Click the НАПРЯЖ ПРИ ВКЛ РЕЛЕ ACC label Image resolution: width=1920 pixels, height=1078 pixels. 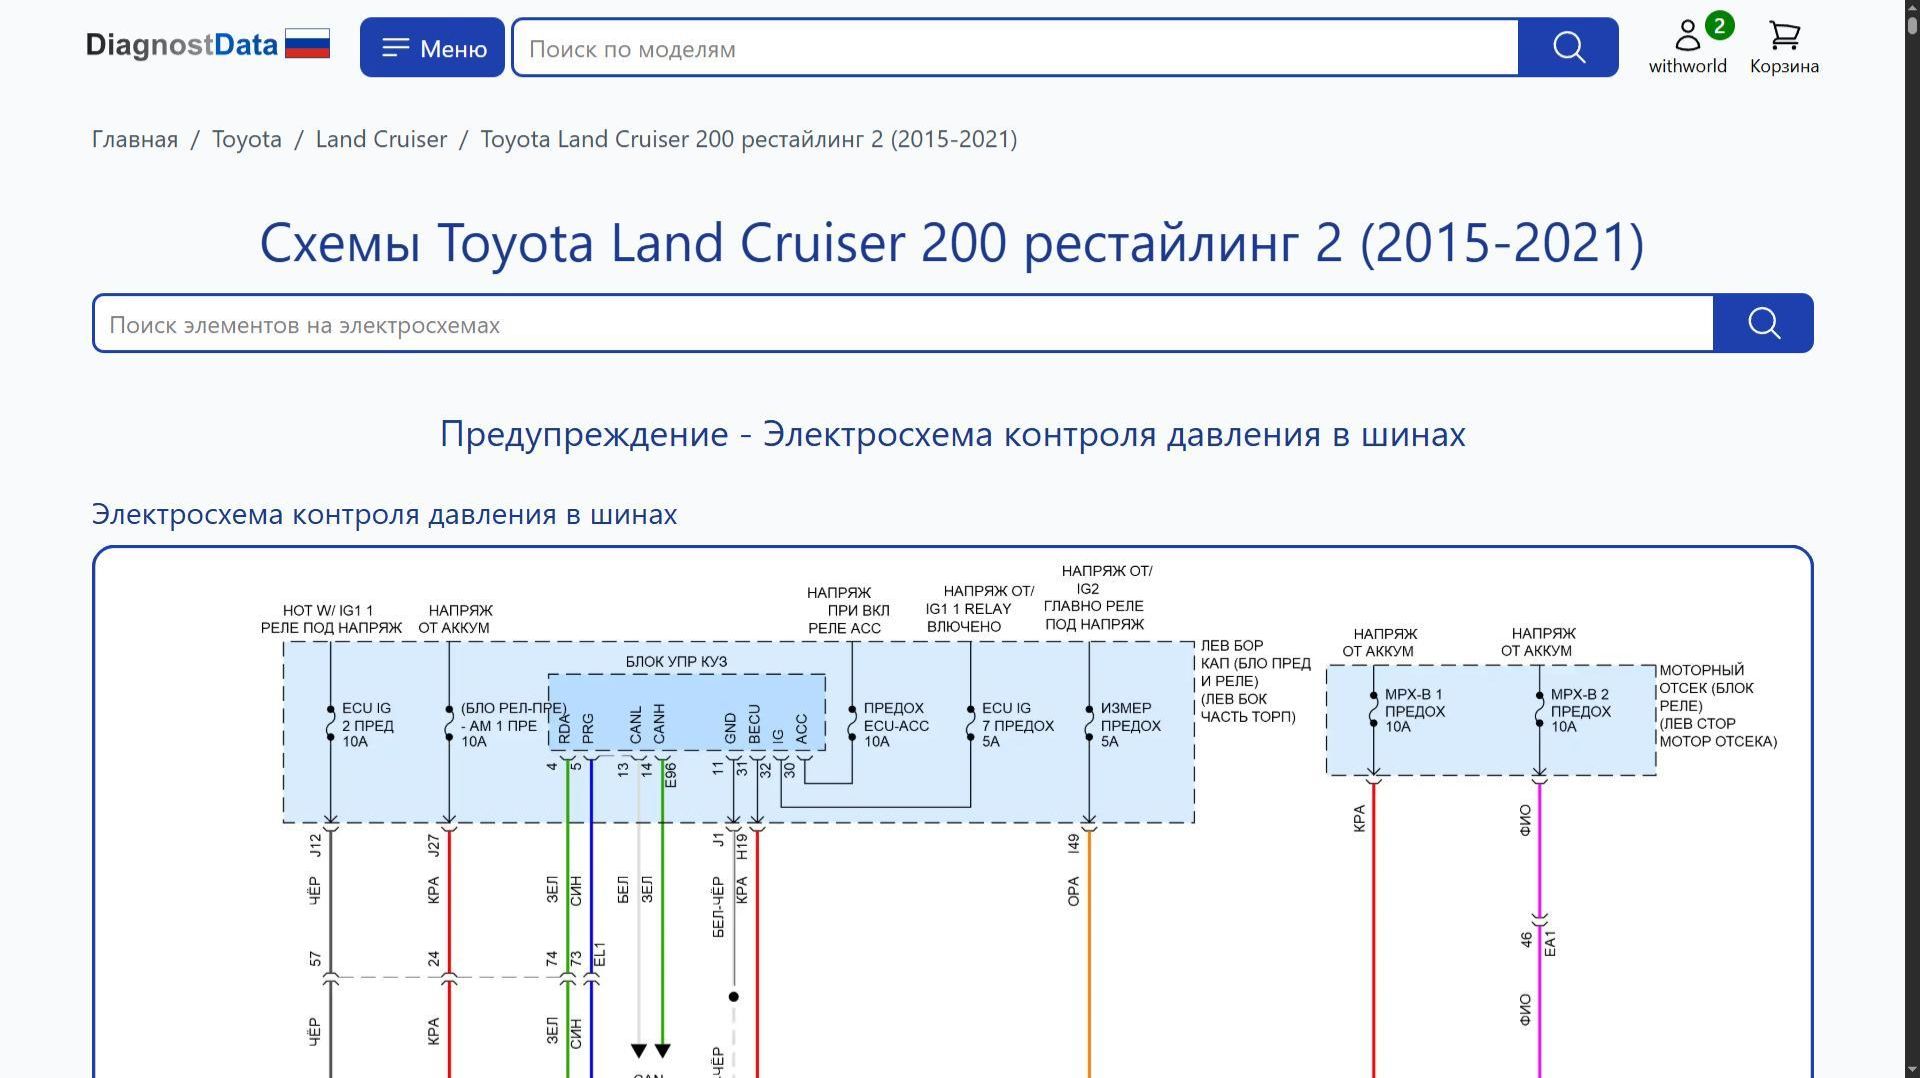coord(846,611)
